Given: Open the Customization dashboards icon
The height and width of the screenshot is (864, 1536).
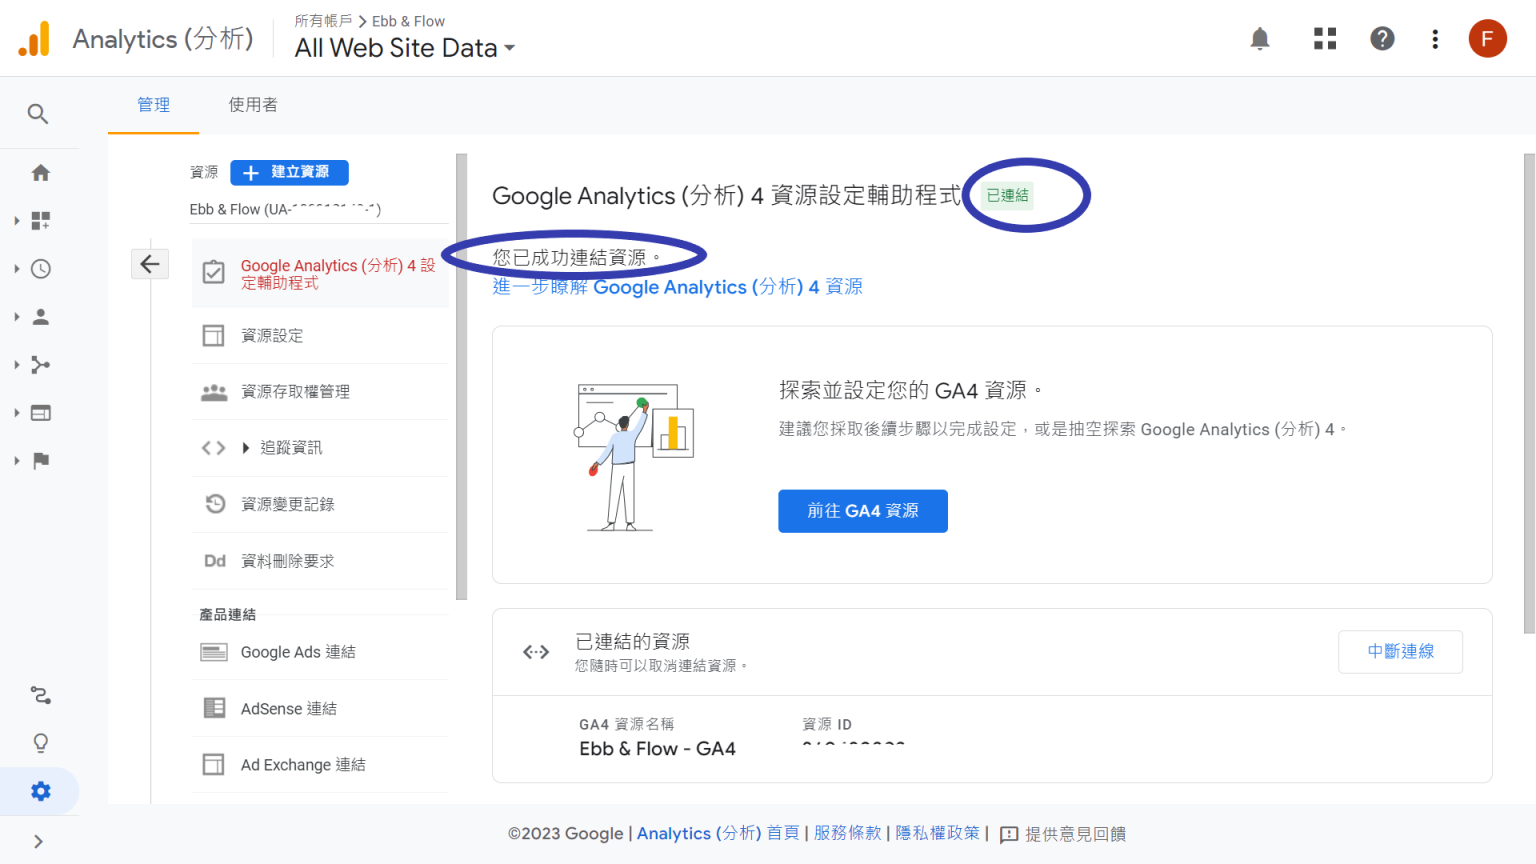Looking at the screenshot, I should click(x=41, y=221).
